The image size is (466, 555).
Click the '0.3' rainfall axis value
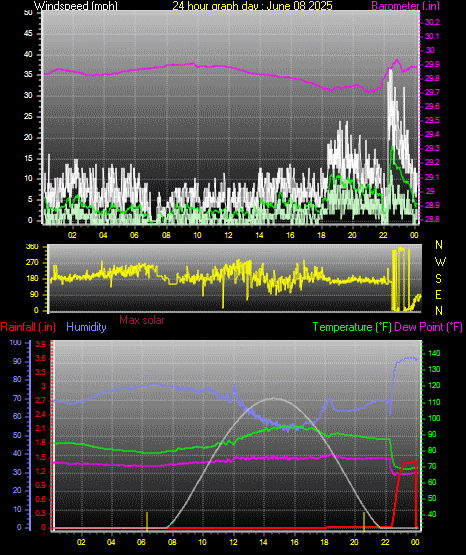tap(41, 513)
